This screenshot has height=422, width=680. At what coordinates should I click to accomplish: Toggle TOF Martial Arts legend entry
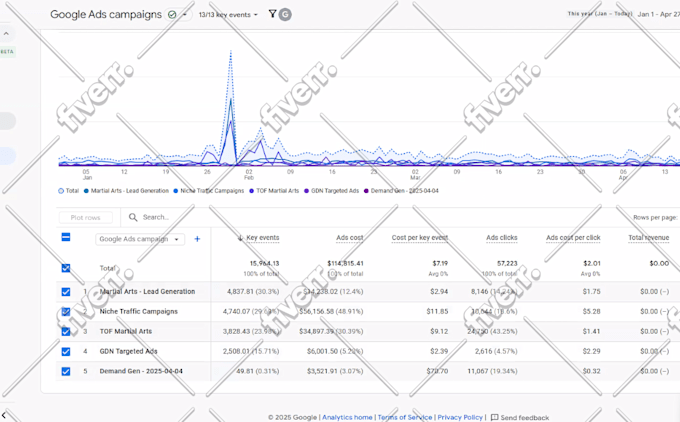tap(274, 191)
